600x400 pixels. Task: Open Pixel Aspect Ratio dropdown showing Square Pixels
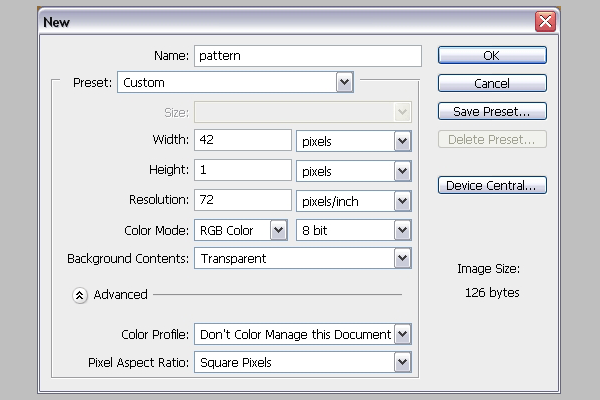(x=303, y=362)
